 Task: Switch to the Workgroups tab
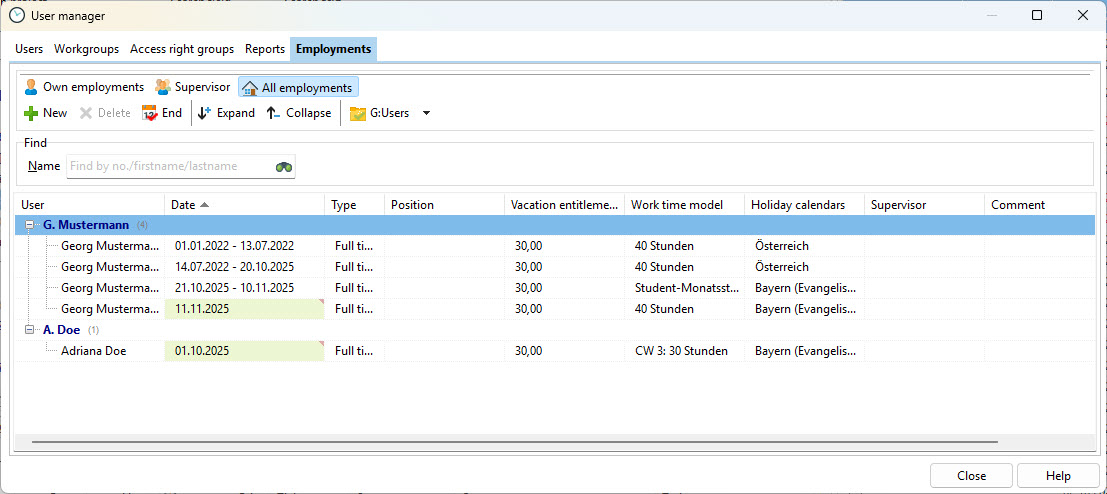click(x=86, y=49)
